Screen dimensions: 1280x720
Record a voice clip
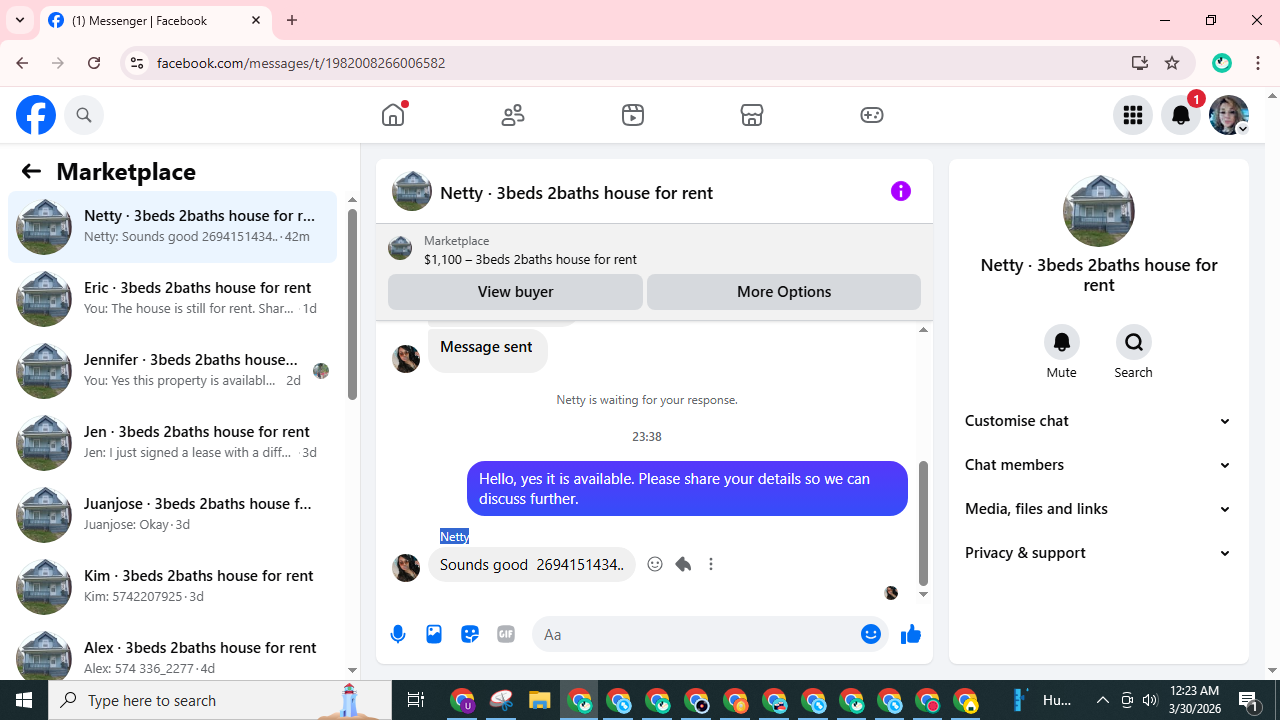pyautogui.click(x=398, y=634)
